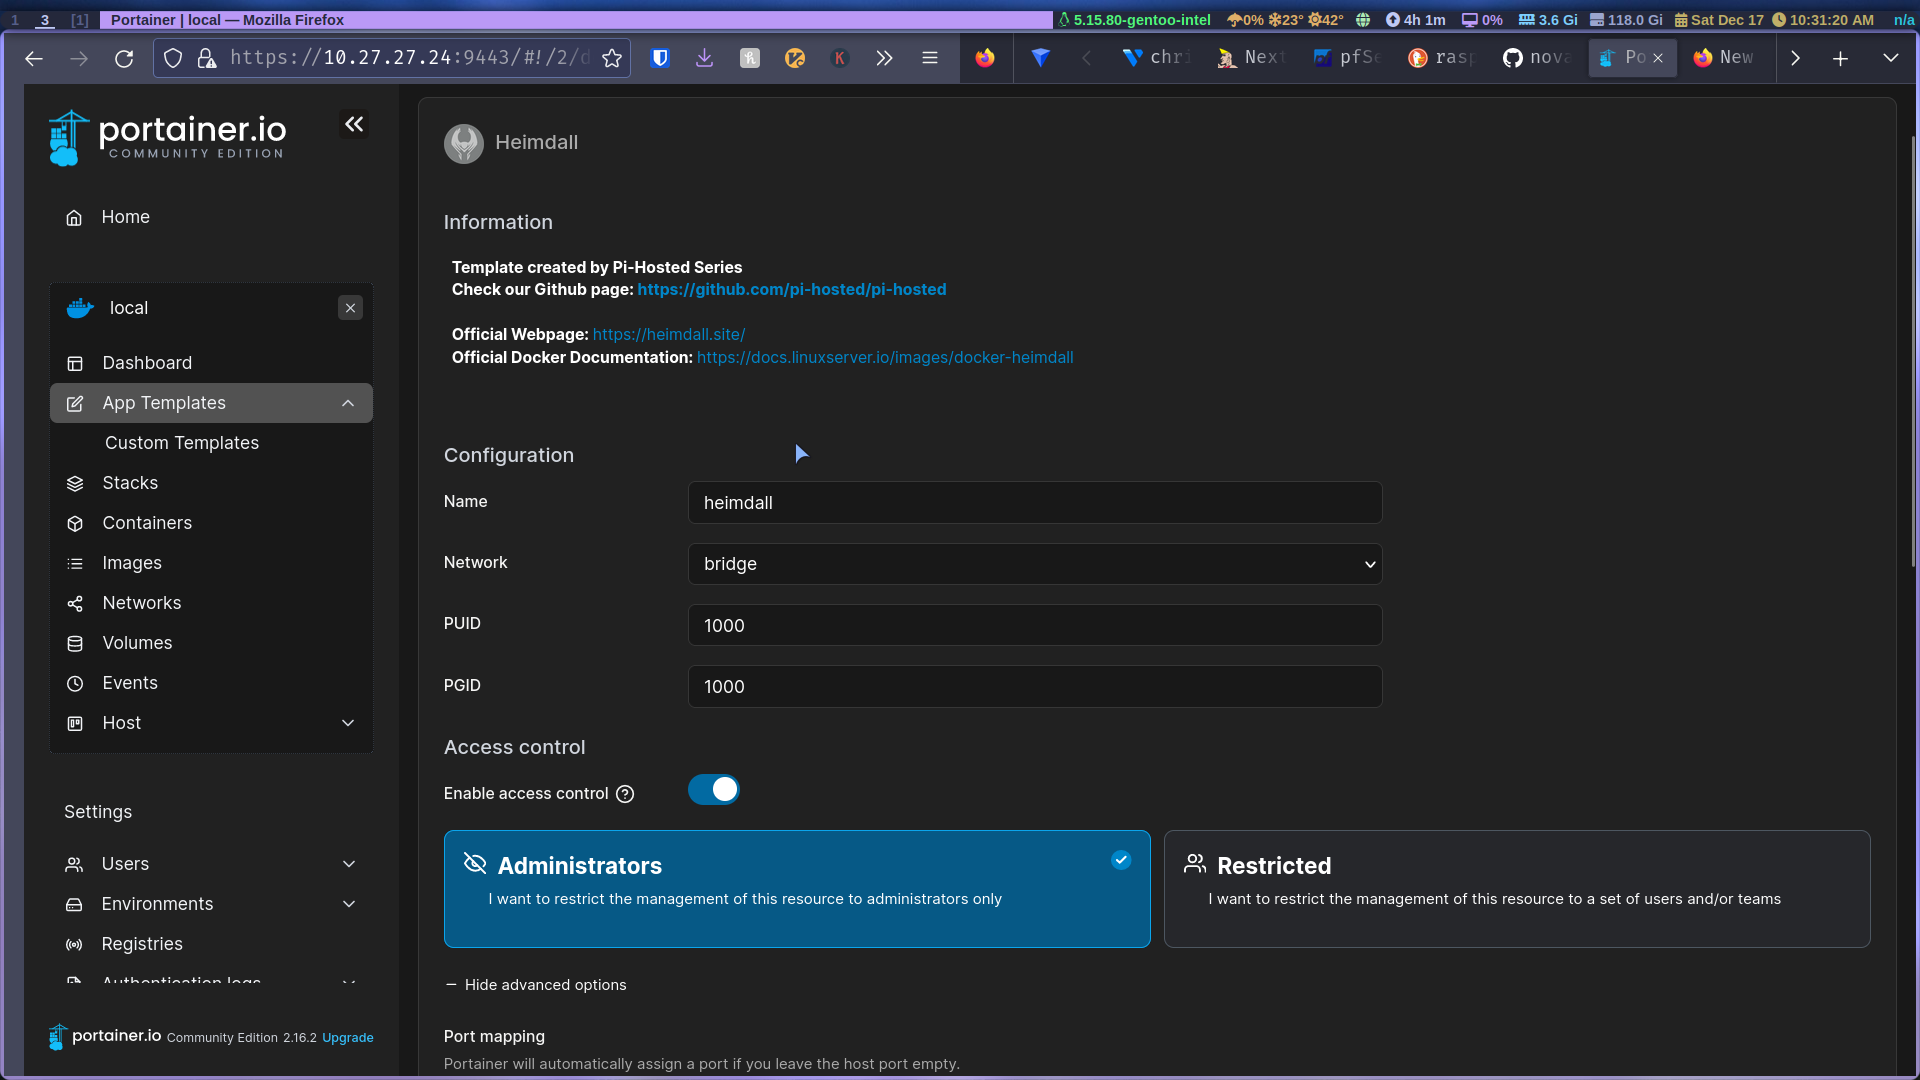Open Firefox downloads panel
Viewport: 1920px width, 1080px height.
(705, 58)
